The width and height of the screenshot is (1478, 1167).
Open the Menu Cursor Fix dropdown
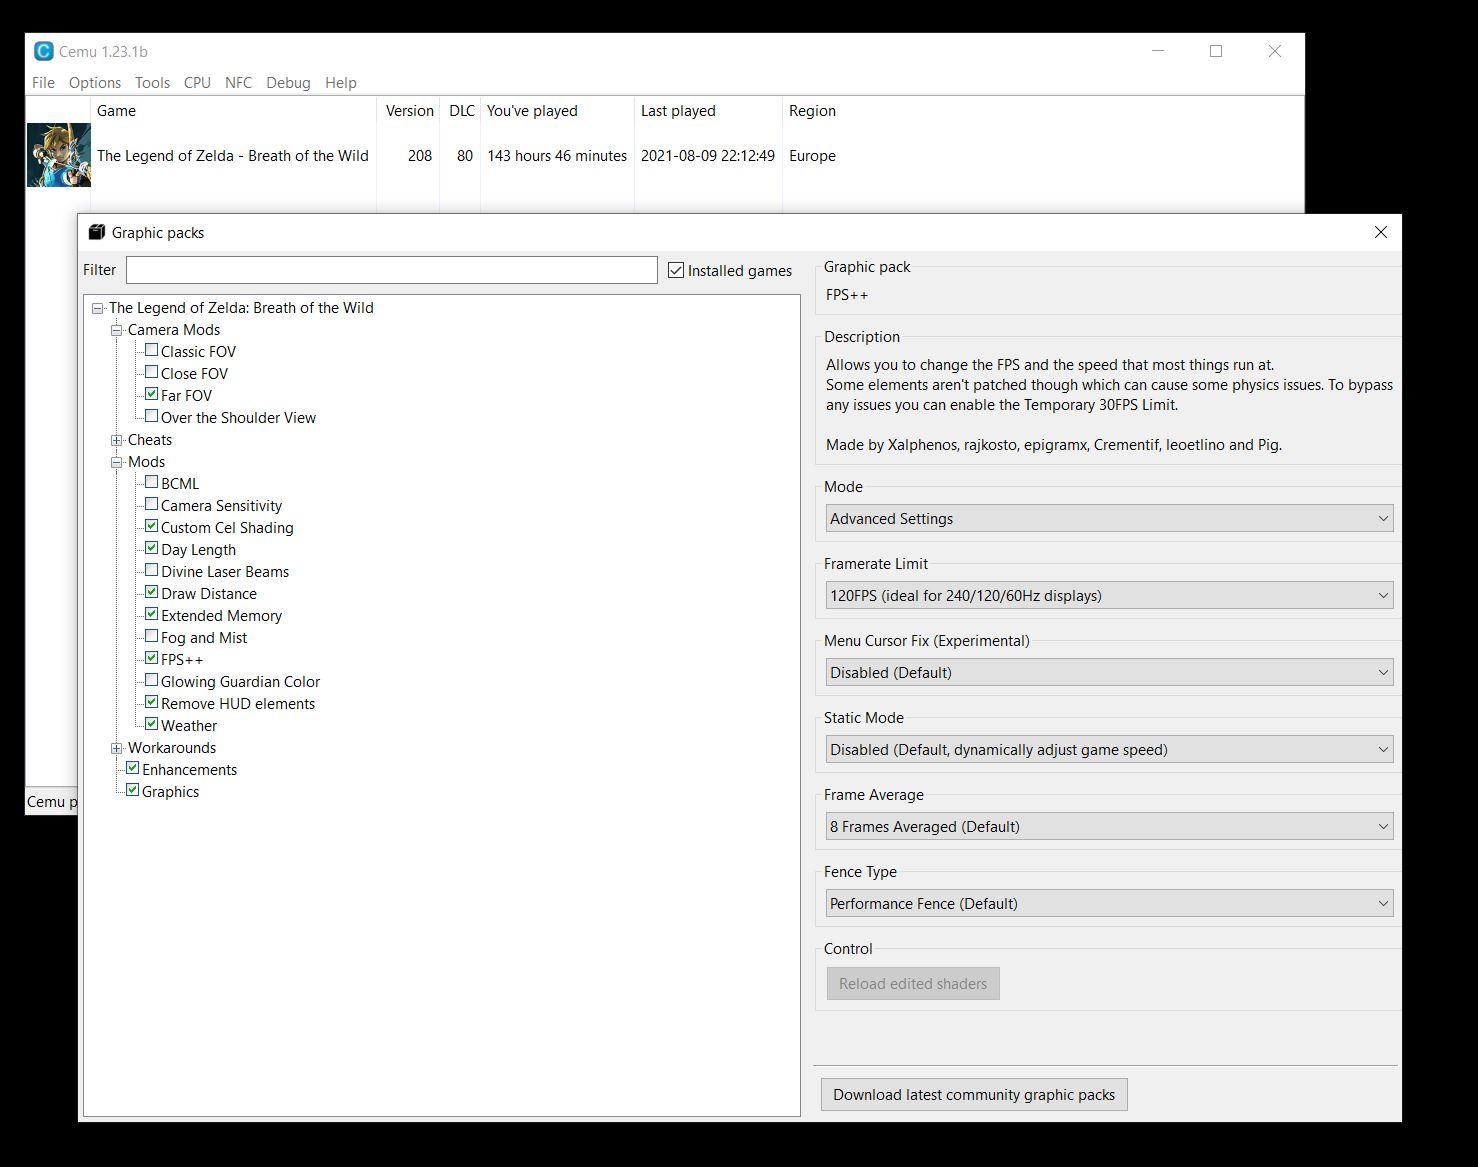1109,672
